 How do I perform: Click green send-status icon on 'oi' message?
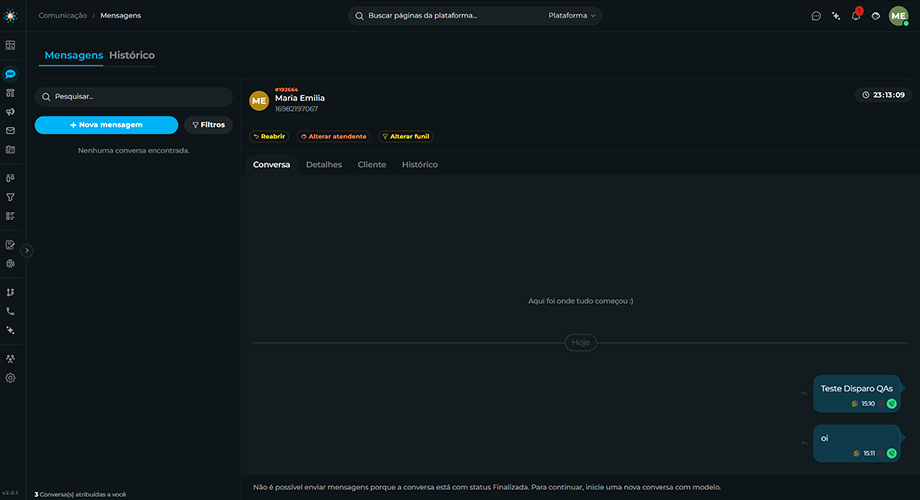[892, 453]
